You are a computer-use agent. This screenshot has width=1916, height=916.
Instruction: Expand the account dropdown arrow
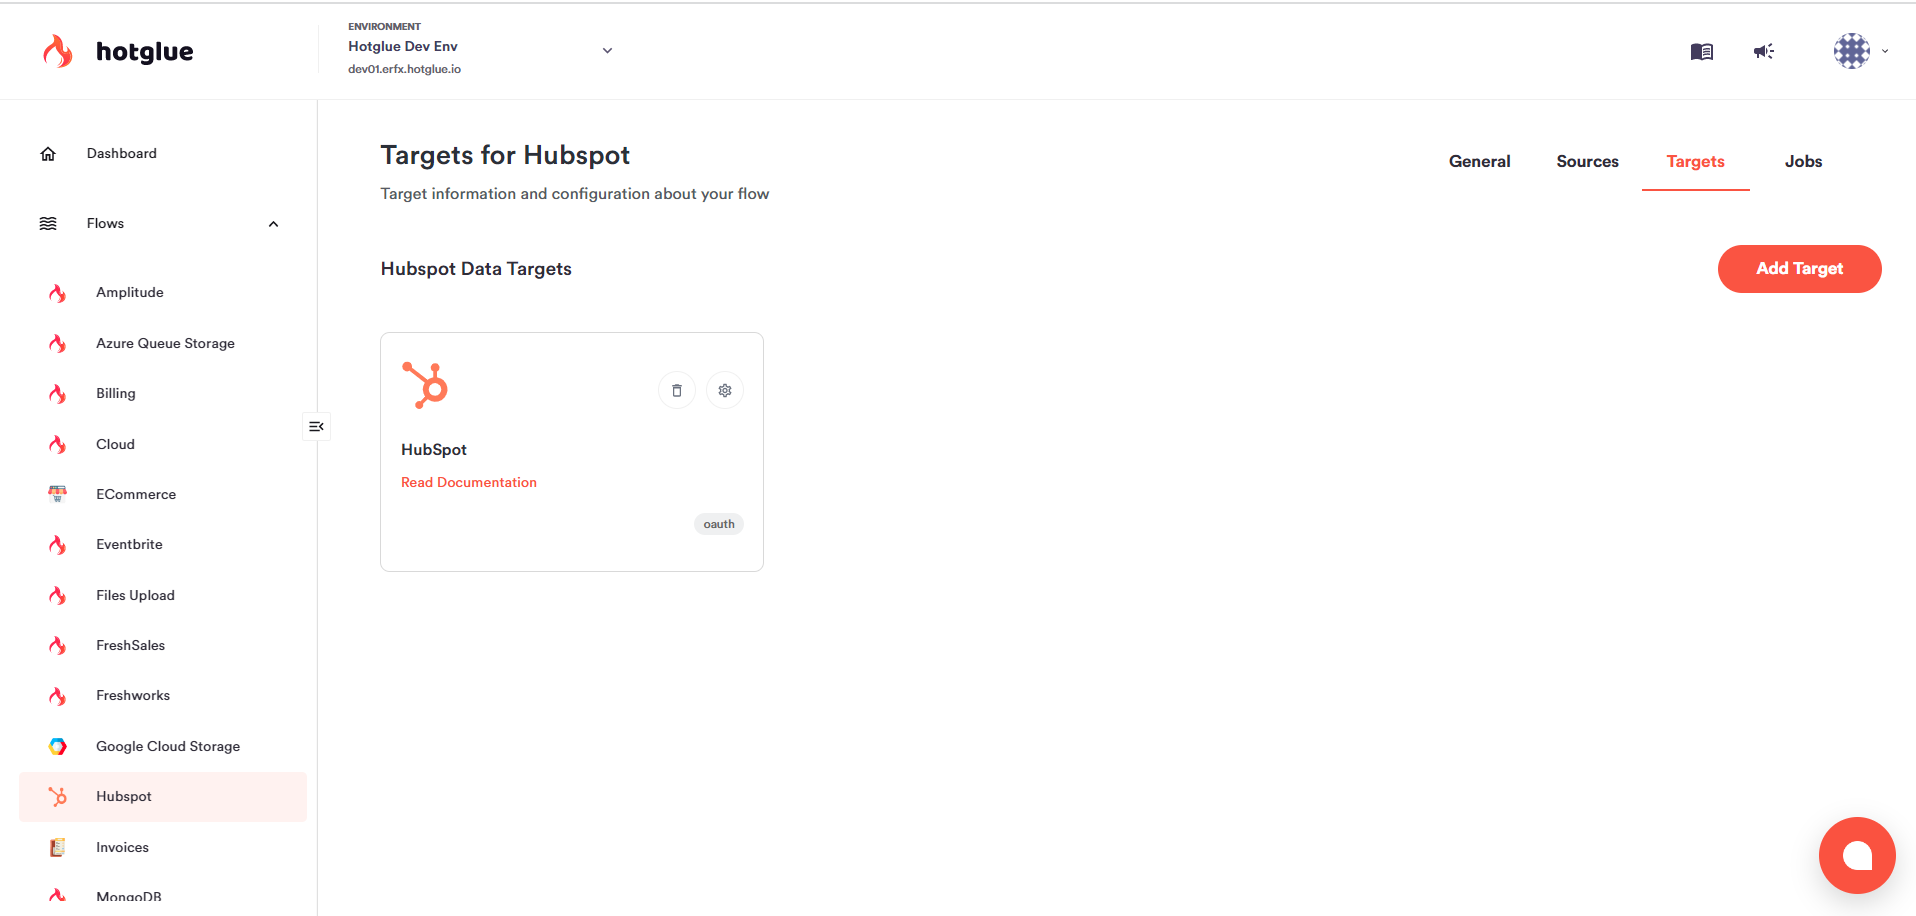coord(1885,51)
